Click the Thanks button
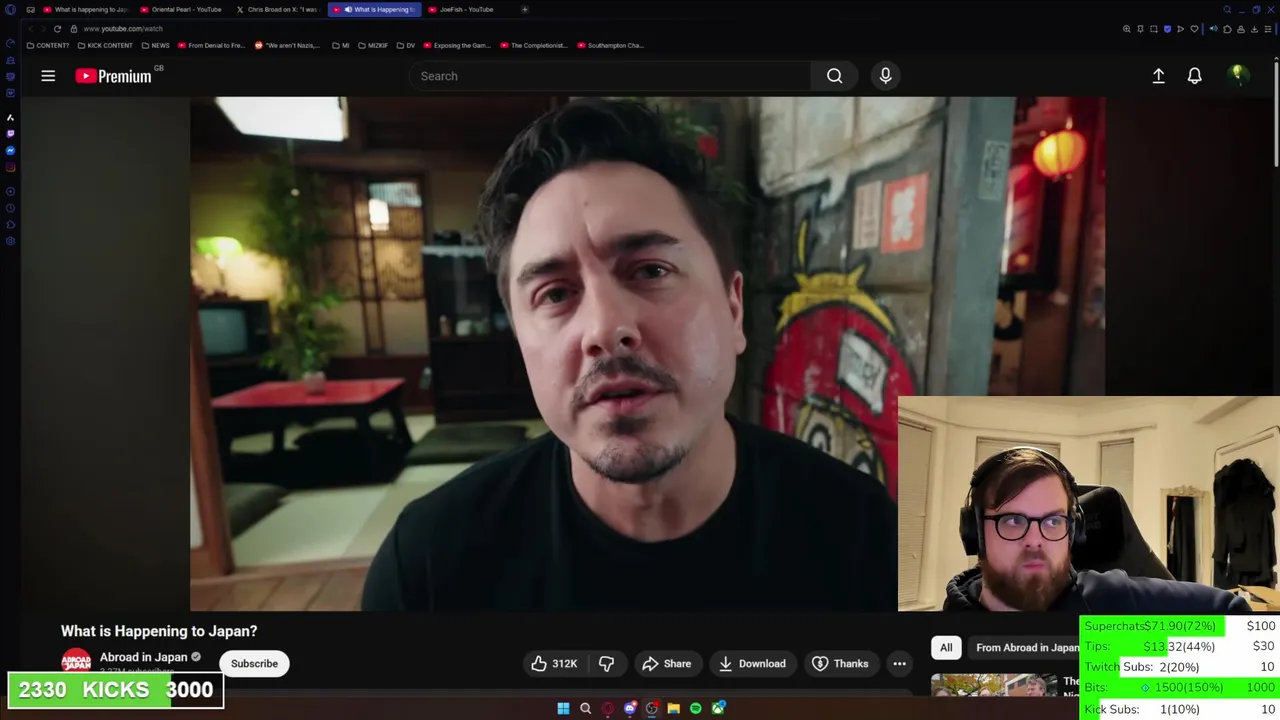Image resolution: width=1280 pixels, height=720 pixels. pyautogui.click(x=840, y=663)
